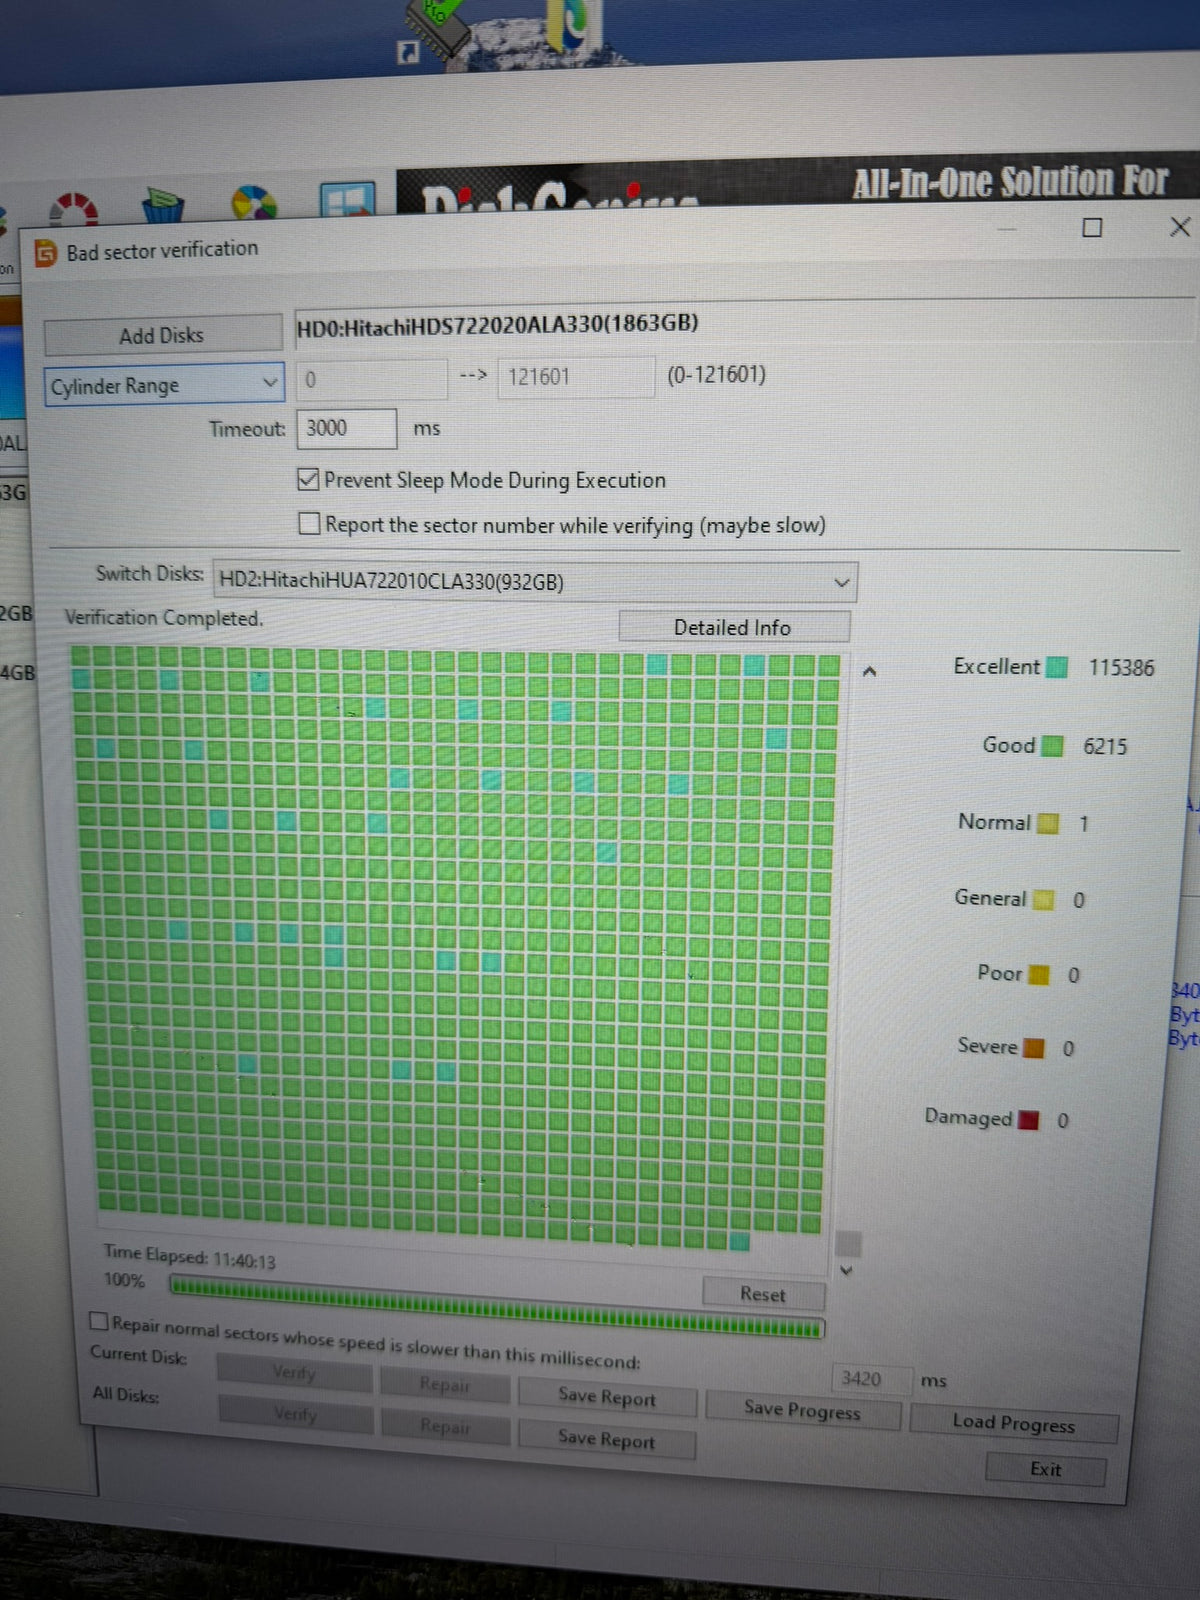
Task: Click the Exit button
Action: [x=1046, y=1469]
